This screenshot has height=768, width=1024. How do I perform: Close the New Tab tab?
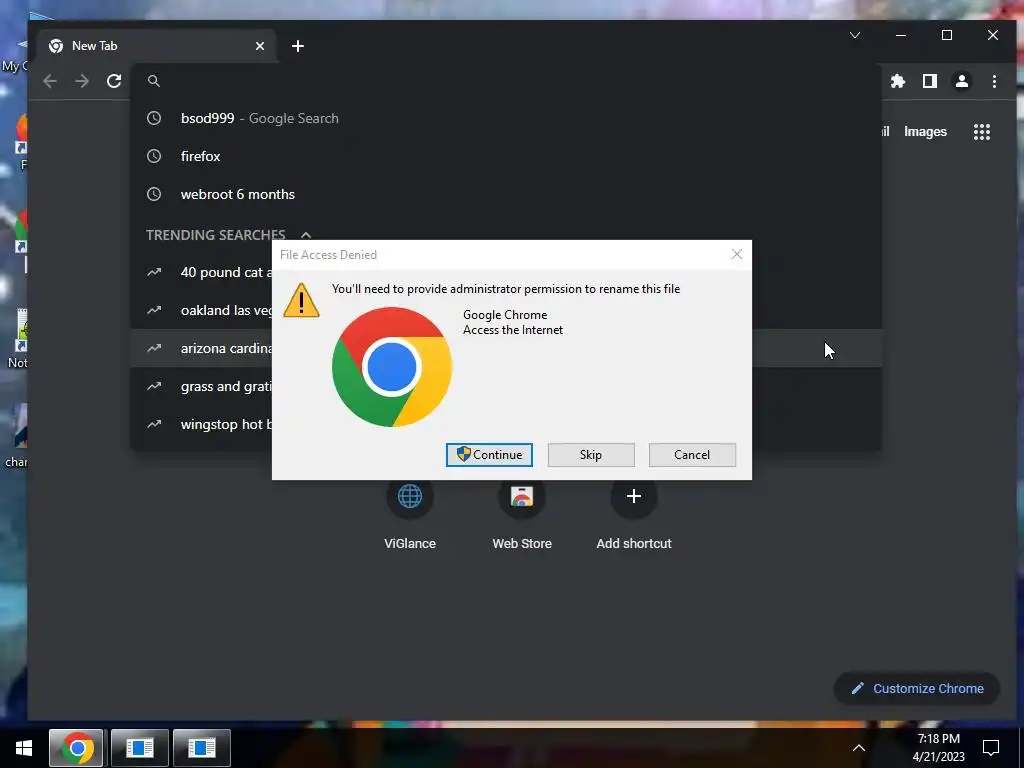click(x=260, y=46)
